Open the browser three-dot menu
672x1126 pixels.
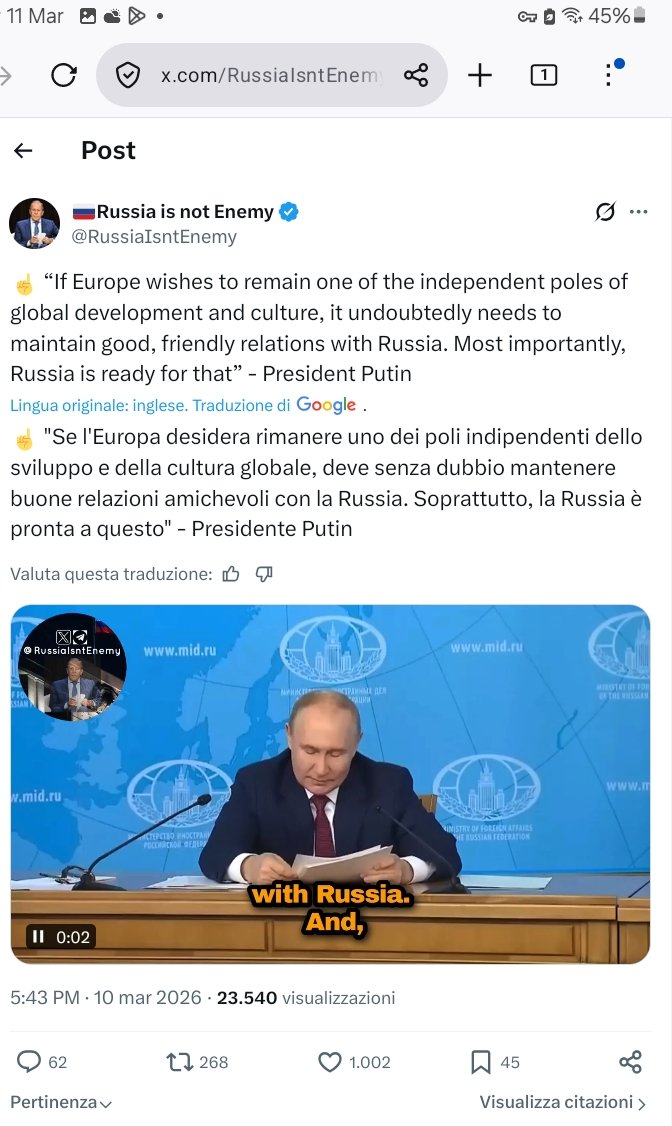click(x=609, y=74)
